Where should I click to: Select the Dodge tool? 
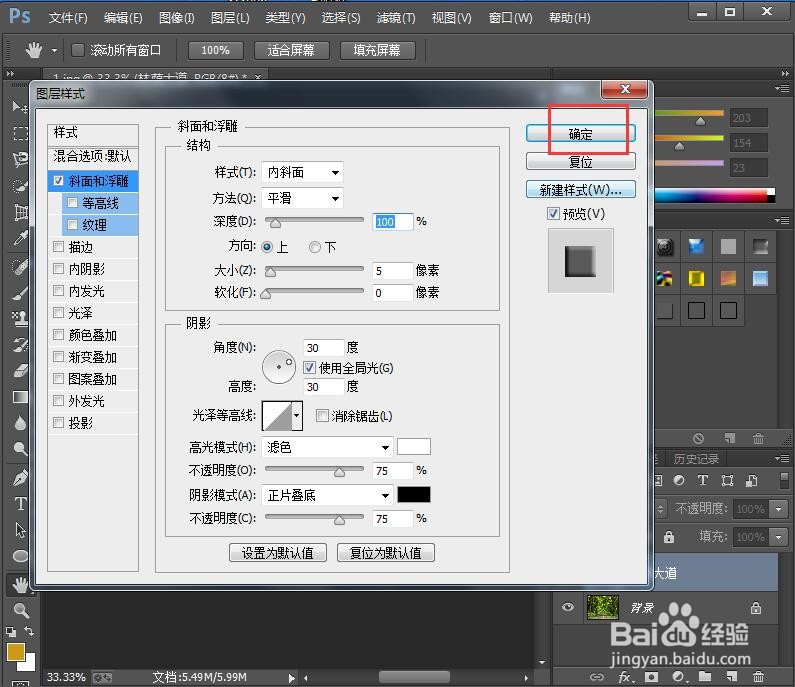(x=20, y=449)
